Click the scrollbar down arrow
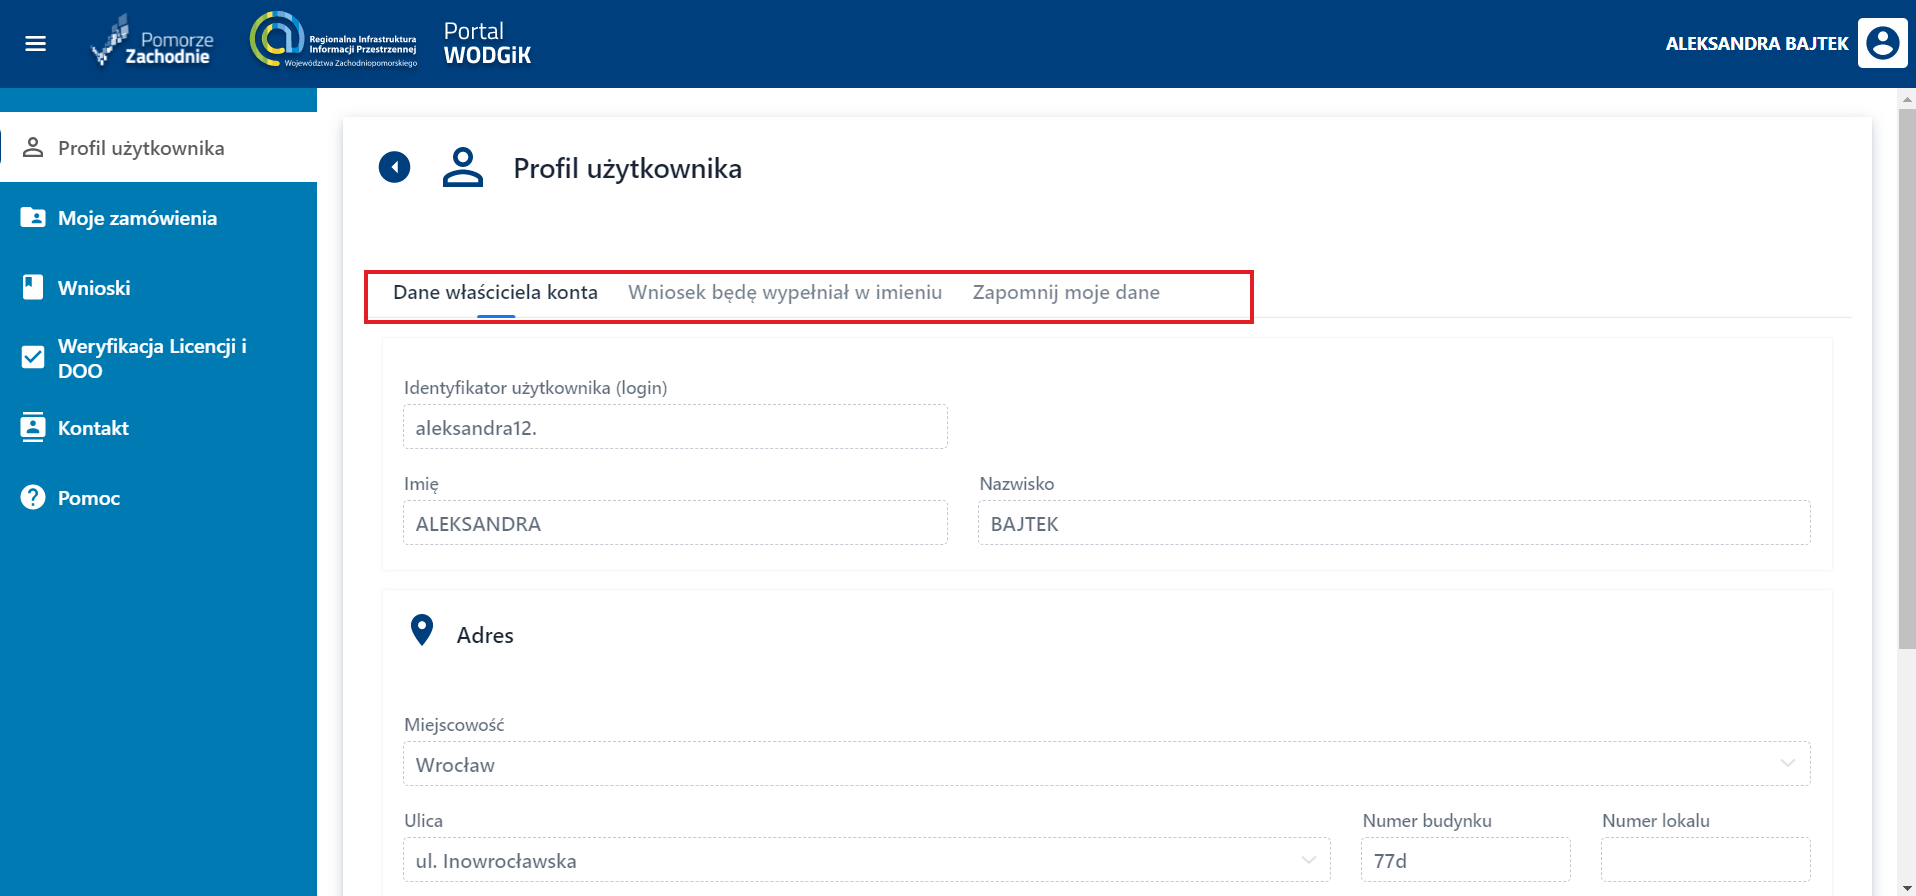1916x896 pixels. tap(1906, 888)
